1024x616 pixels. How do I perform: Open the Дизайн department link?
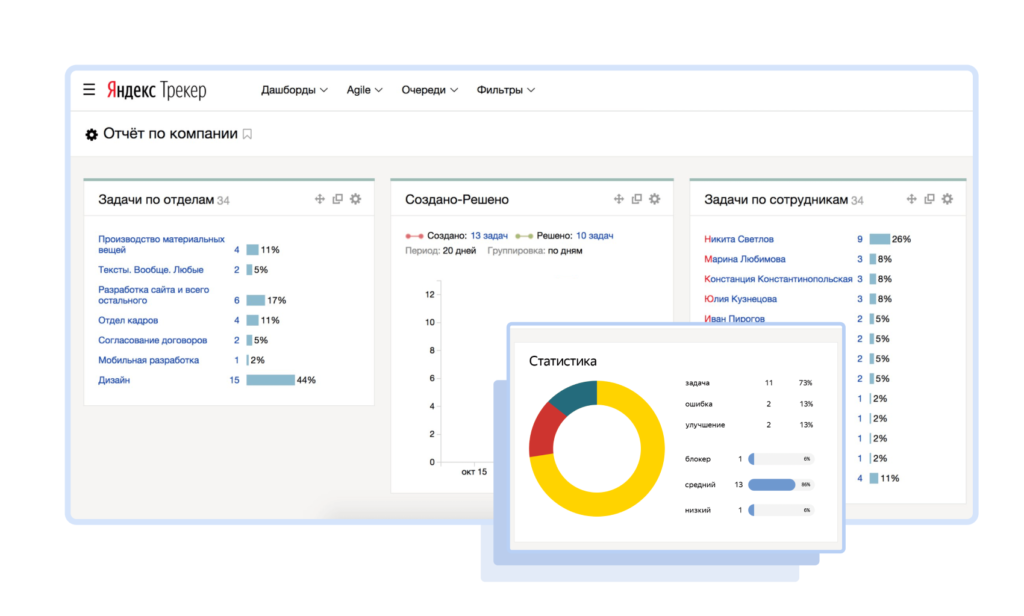[114, 380]
